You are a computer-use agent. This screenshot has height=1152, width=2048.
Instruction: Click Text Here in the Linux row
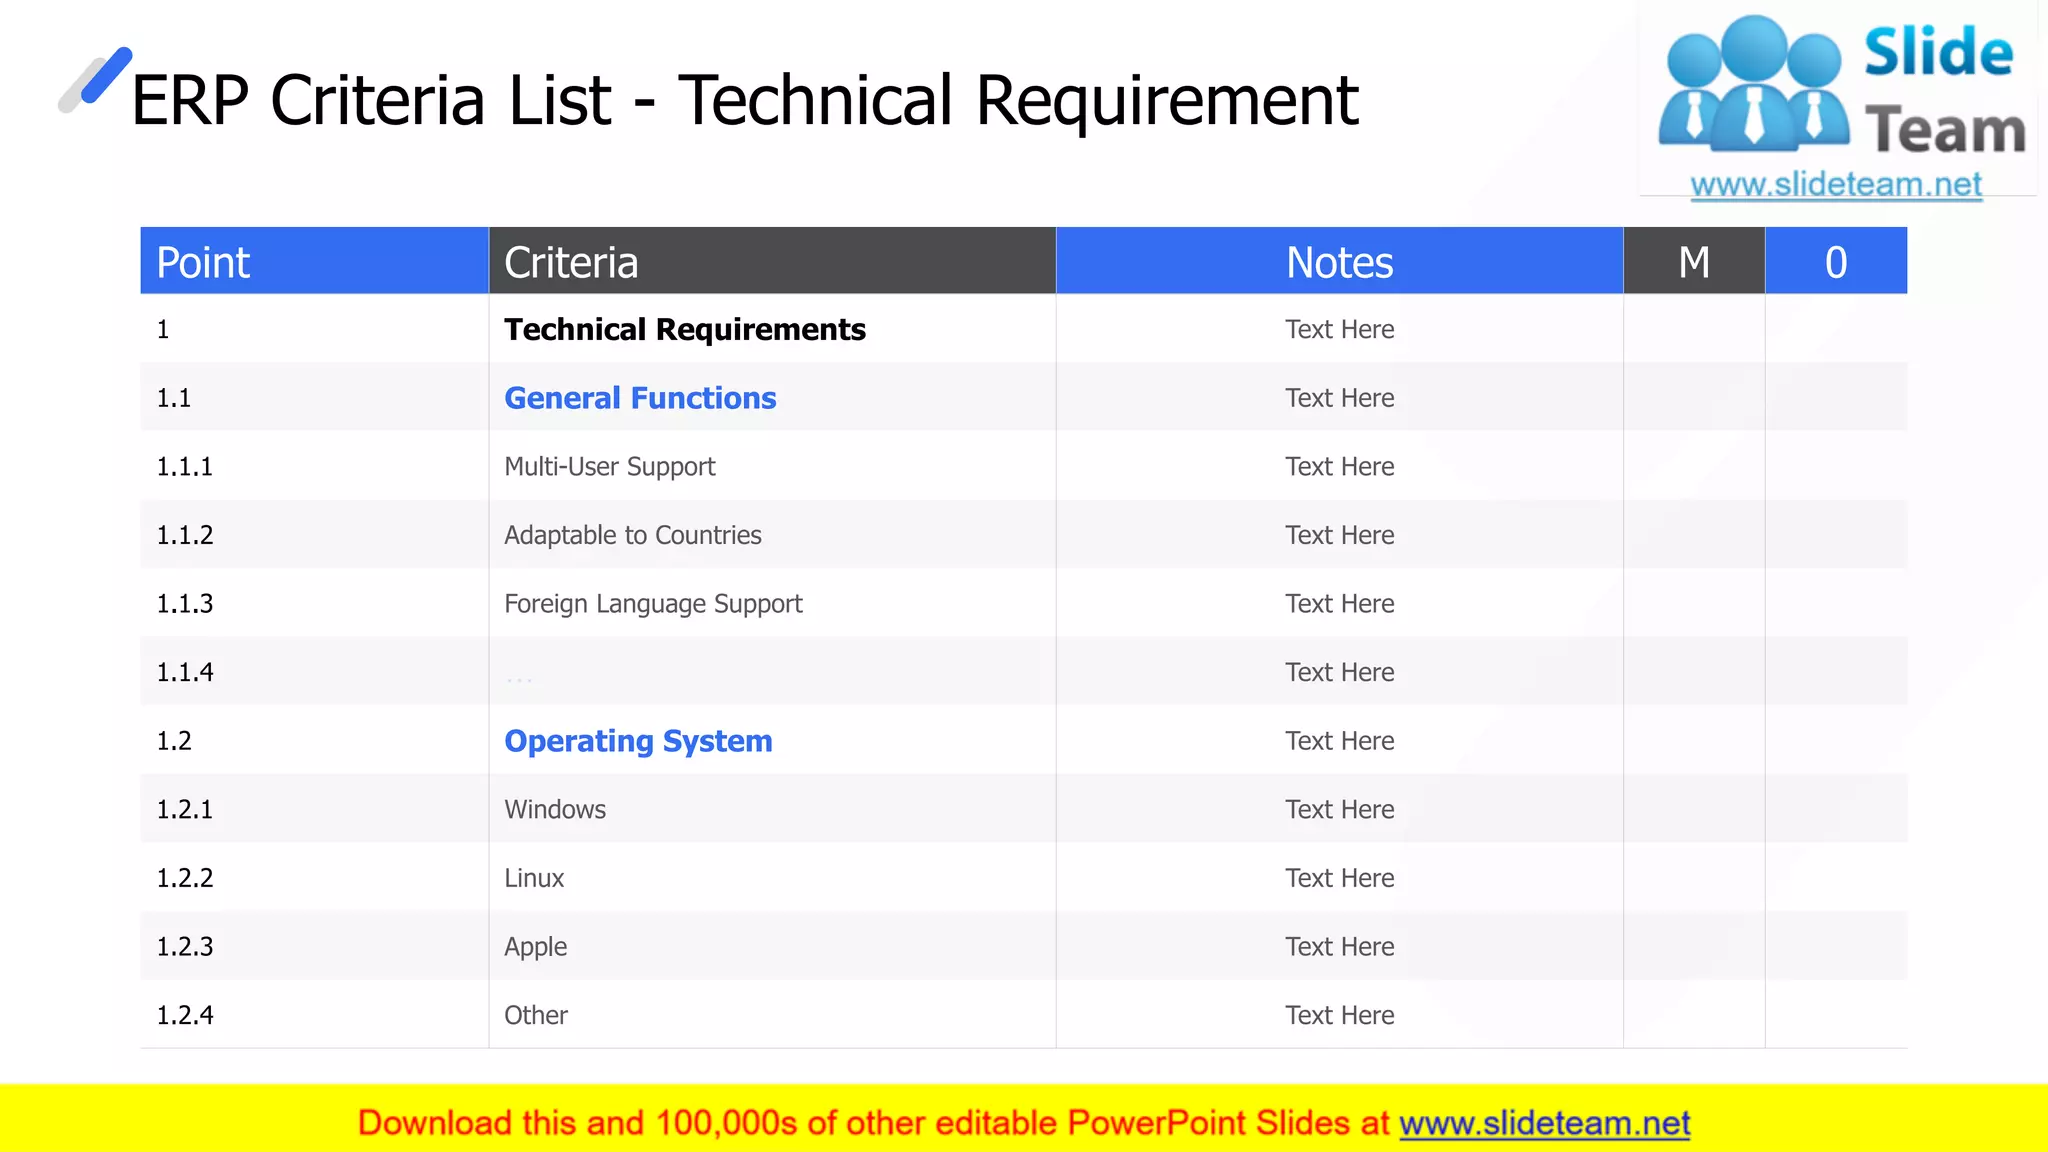pyautogui.click(x=1339, y=878)
